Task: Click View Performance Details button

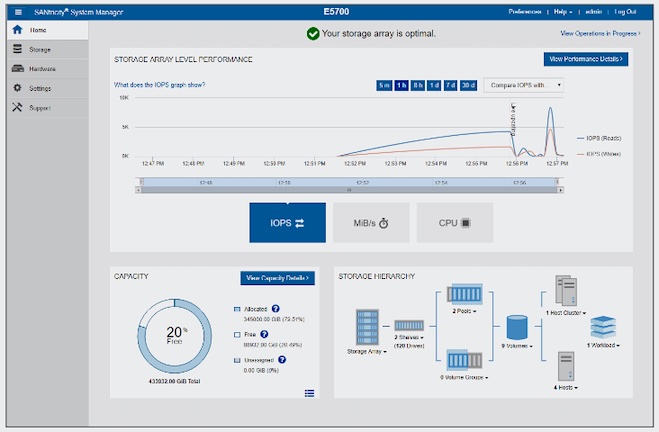Action: point(585,59)
